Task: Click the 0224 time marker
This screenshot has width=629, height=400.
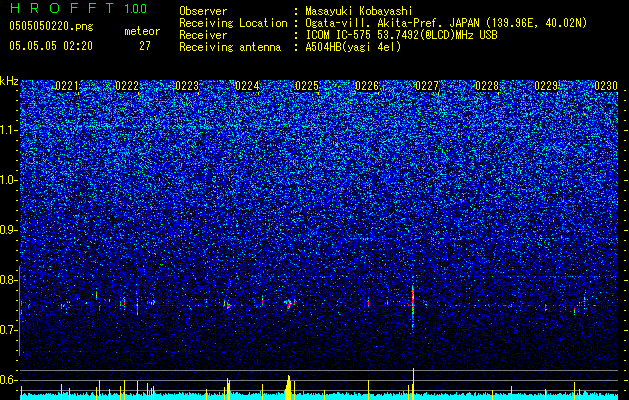Action: pos(247,86)
